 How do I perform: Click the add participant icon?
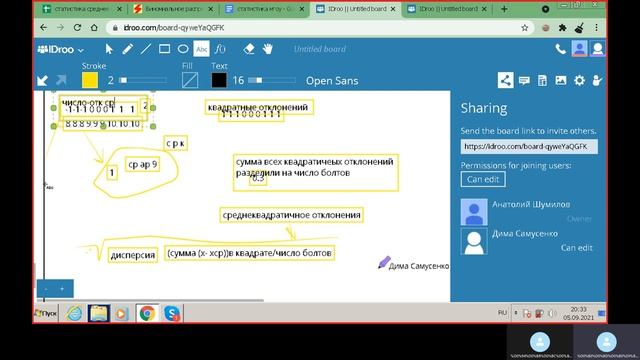597,80
